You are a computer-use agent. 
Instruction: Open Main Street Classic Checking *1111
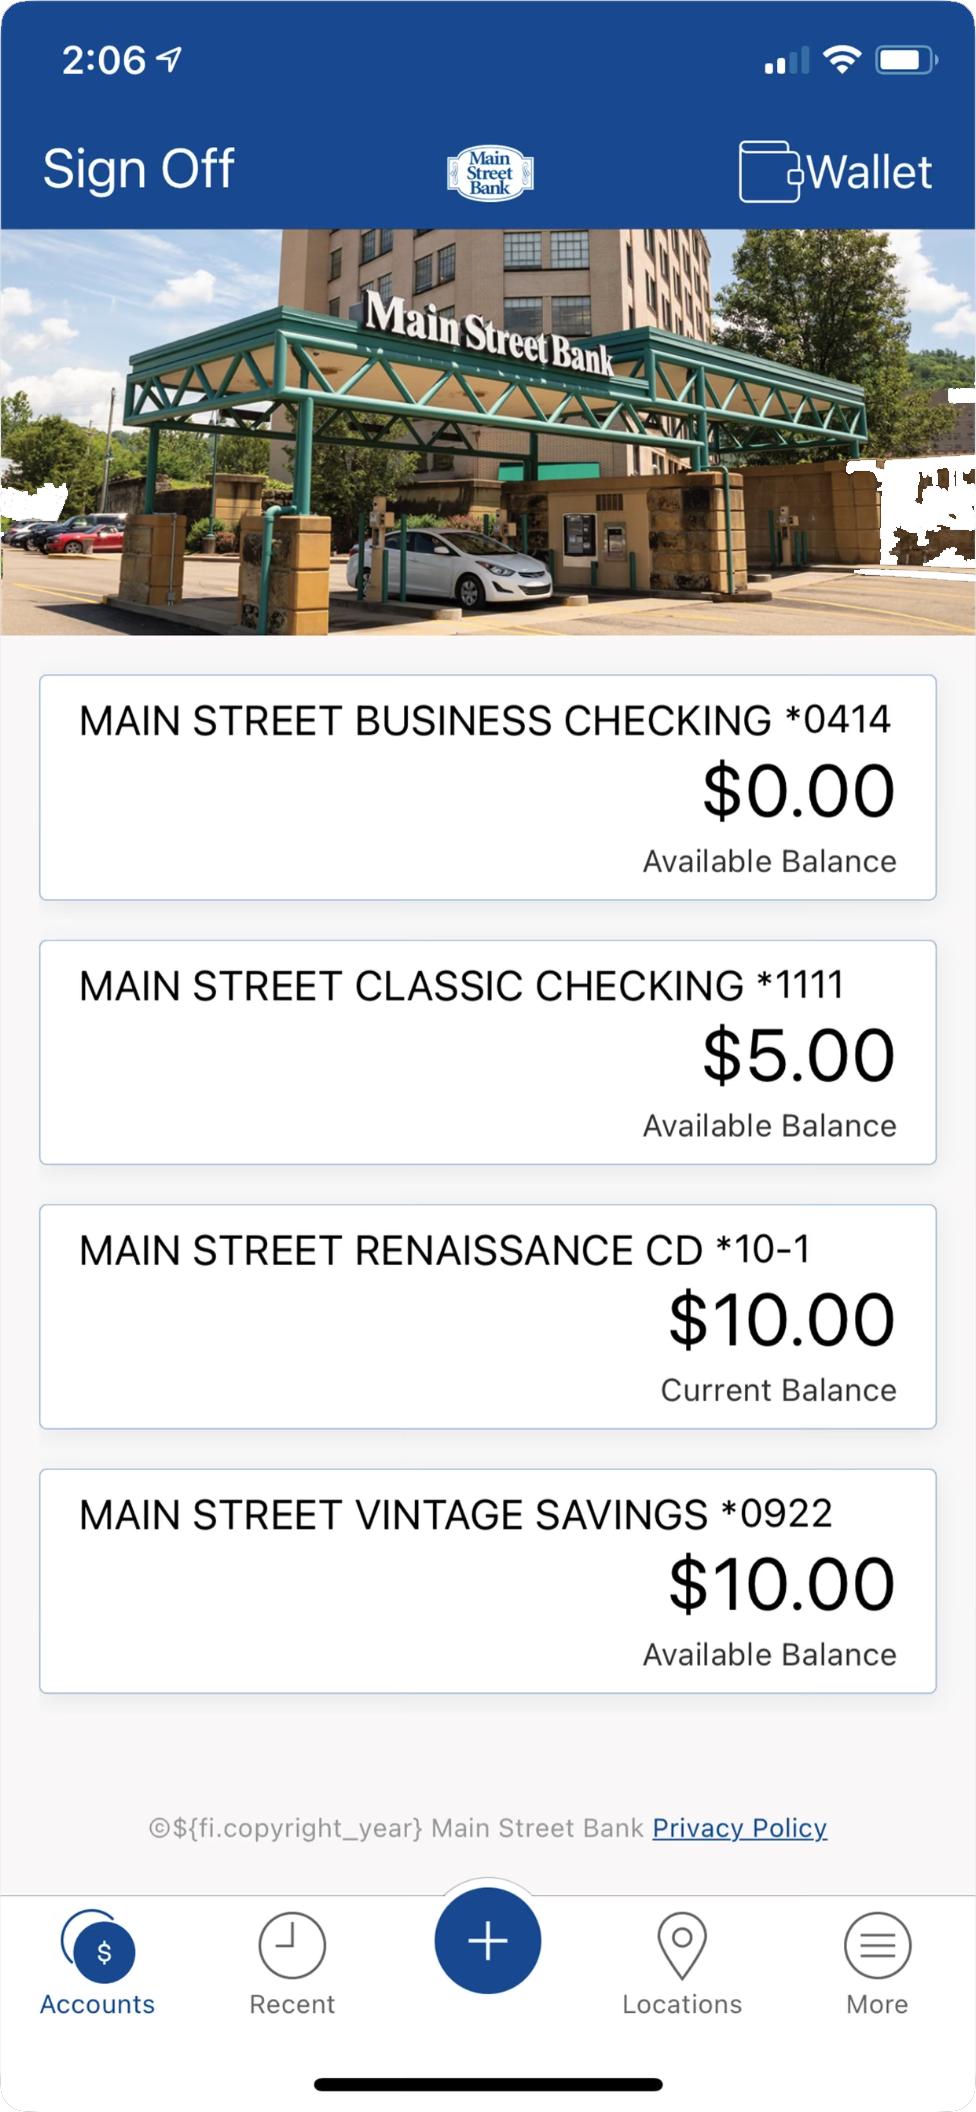(x=488, y=1052)
